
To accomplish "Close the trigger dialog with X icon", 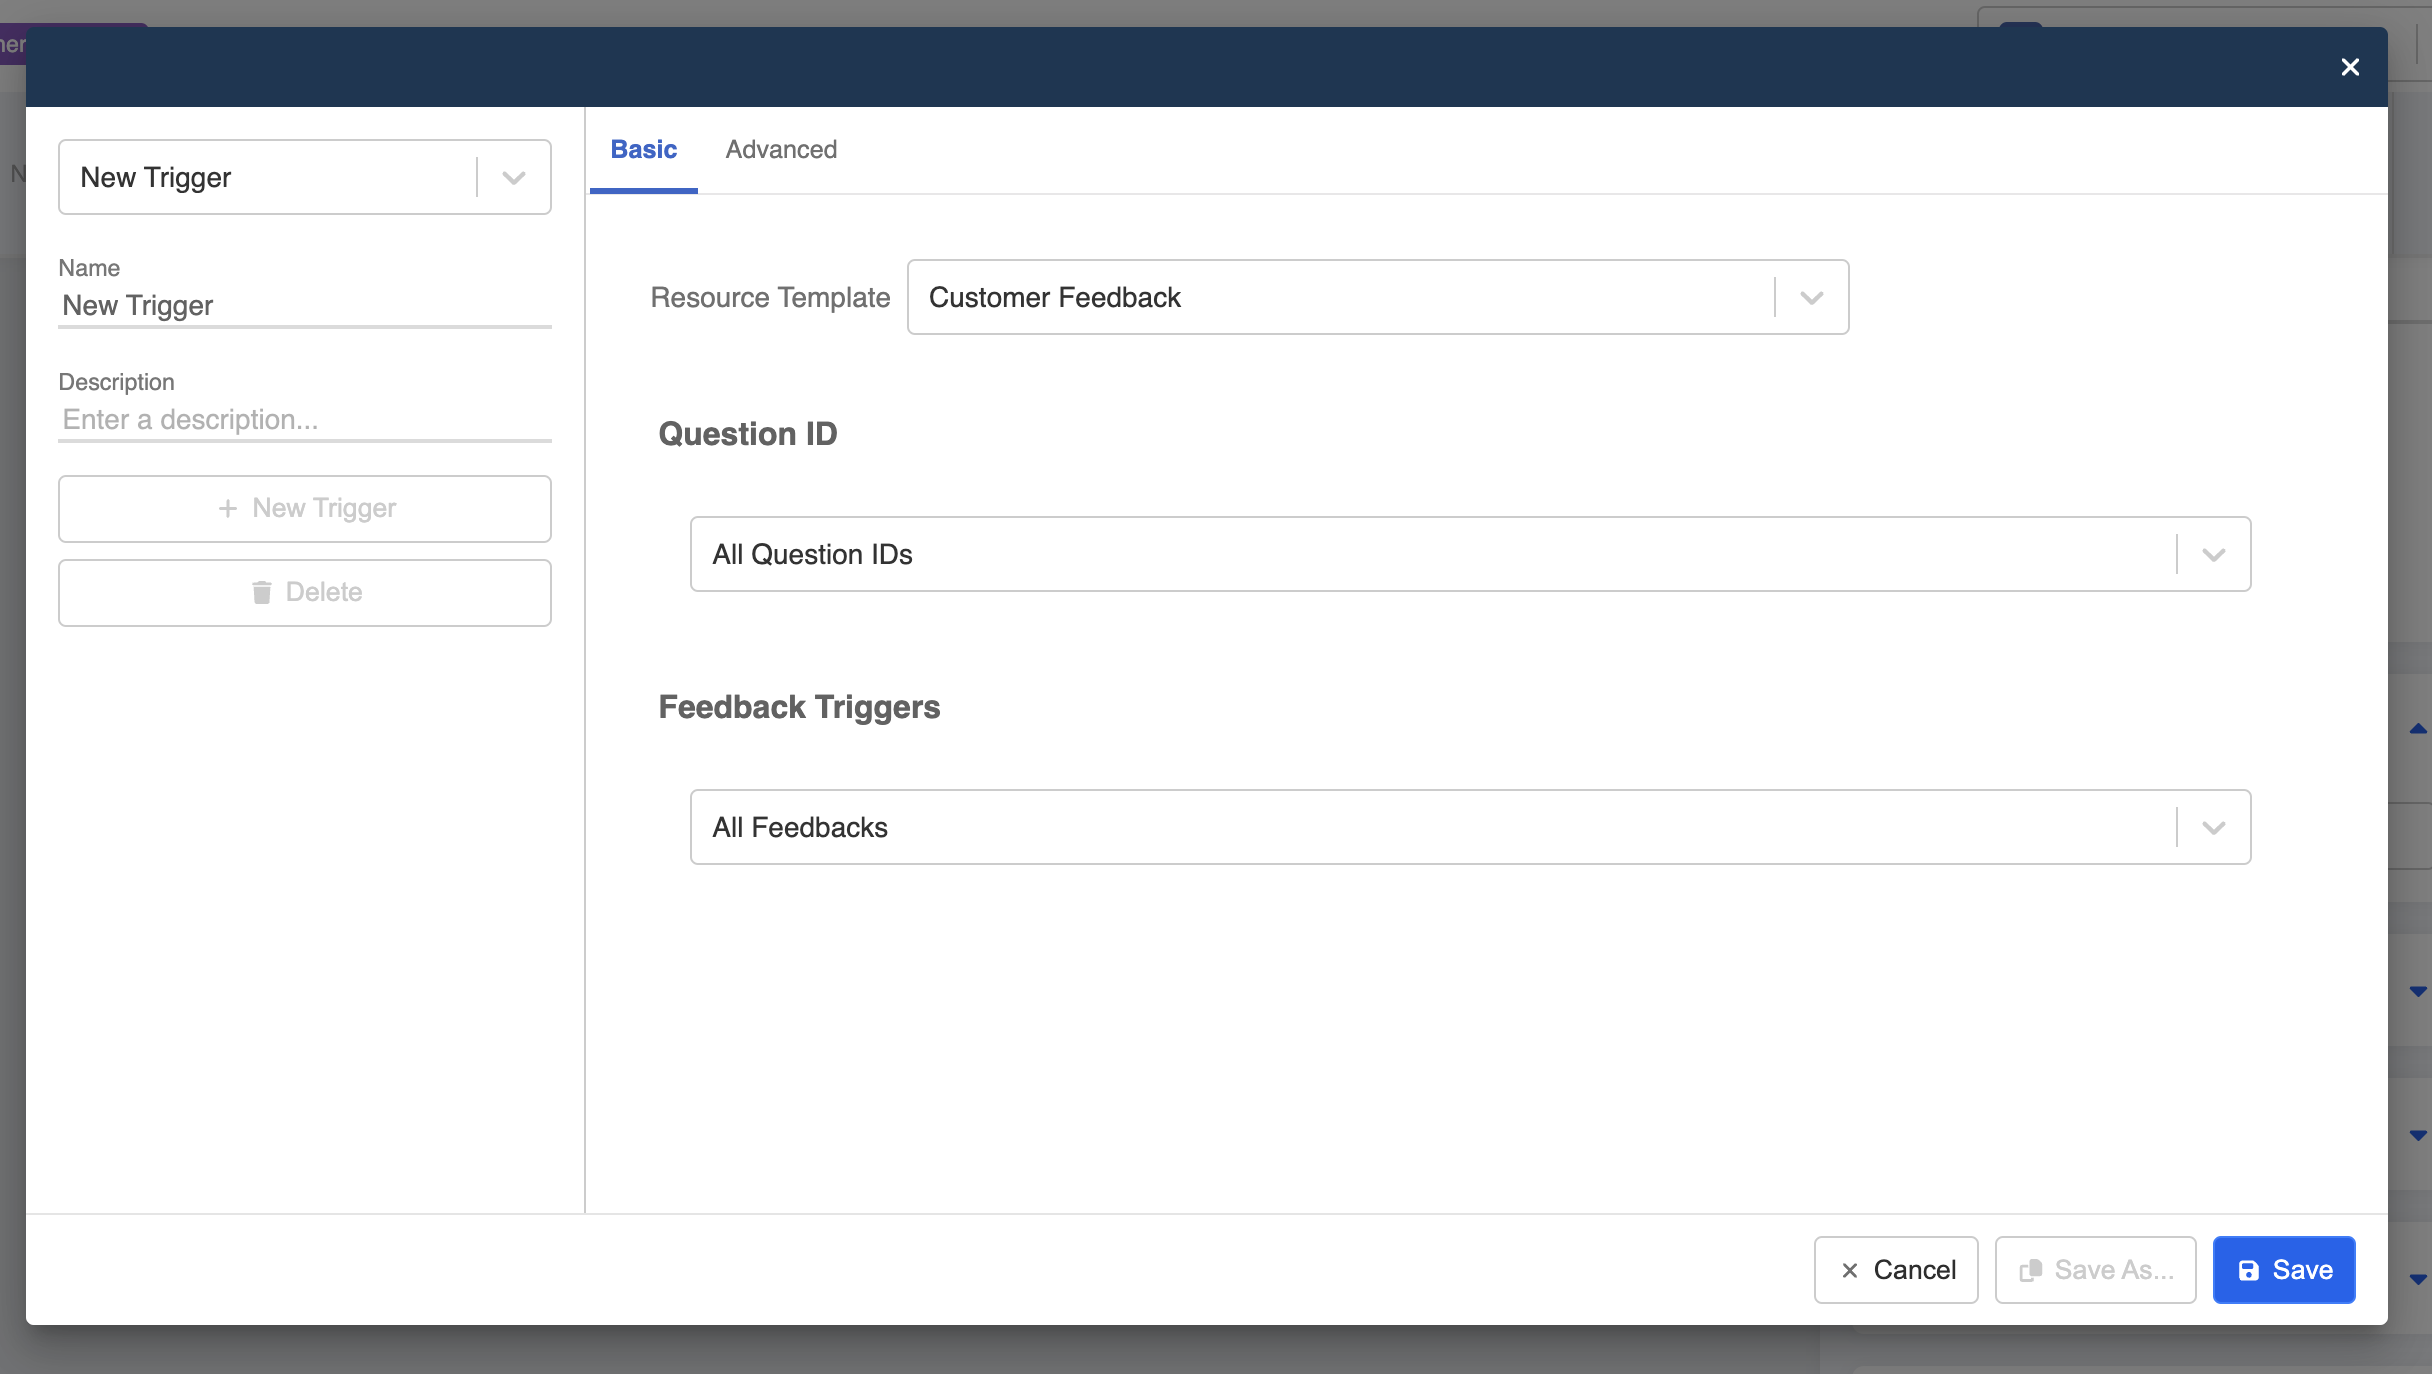I will tap(2350, 67).
